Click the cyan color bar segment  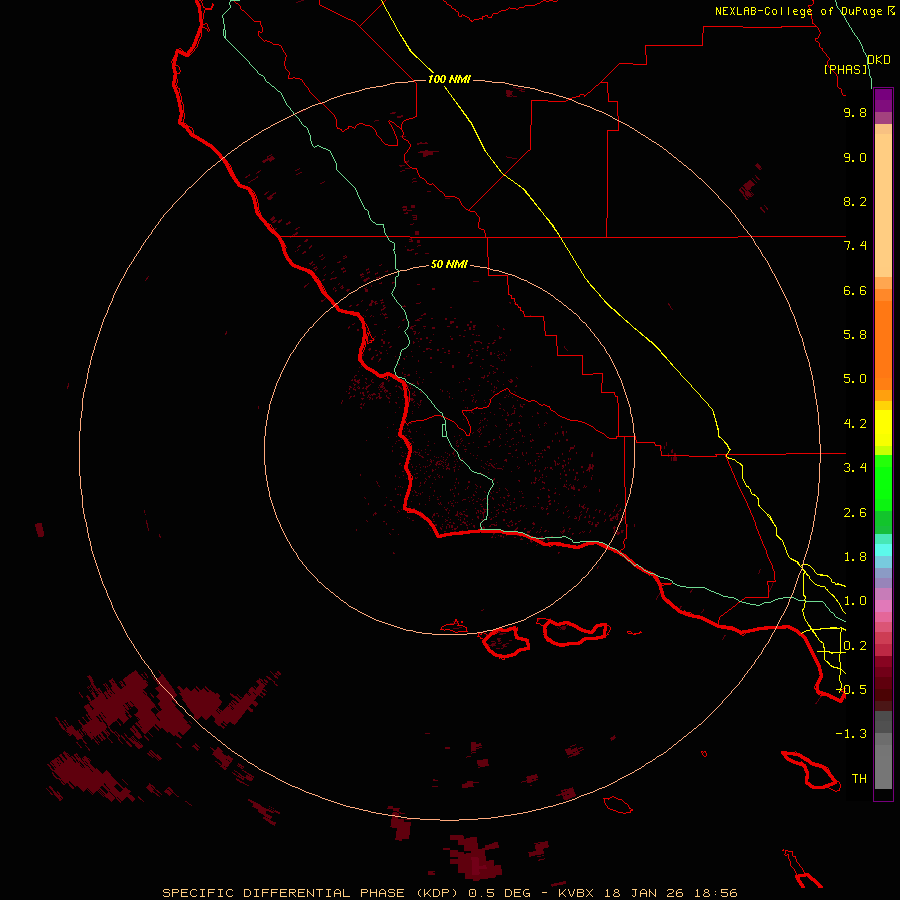(883, 549)
